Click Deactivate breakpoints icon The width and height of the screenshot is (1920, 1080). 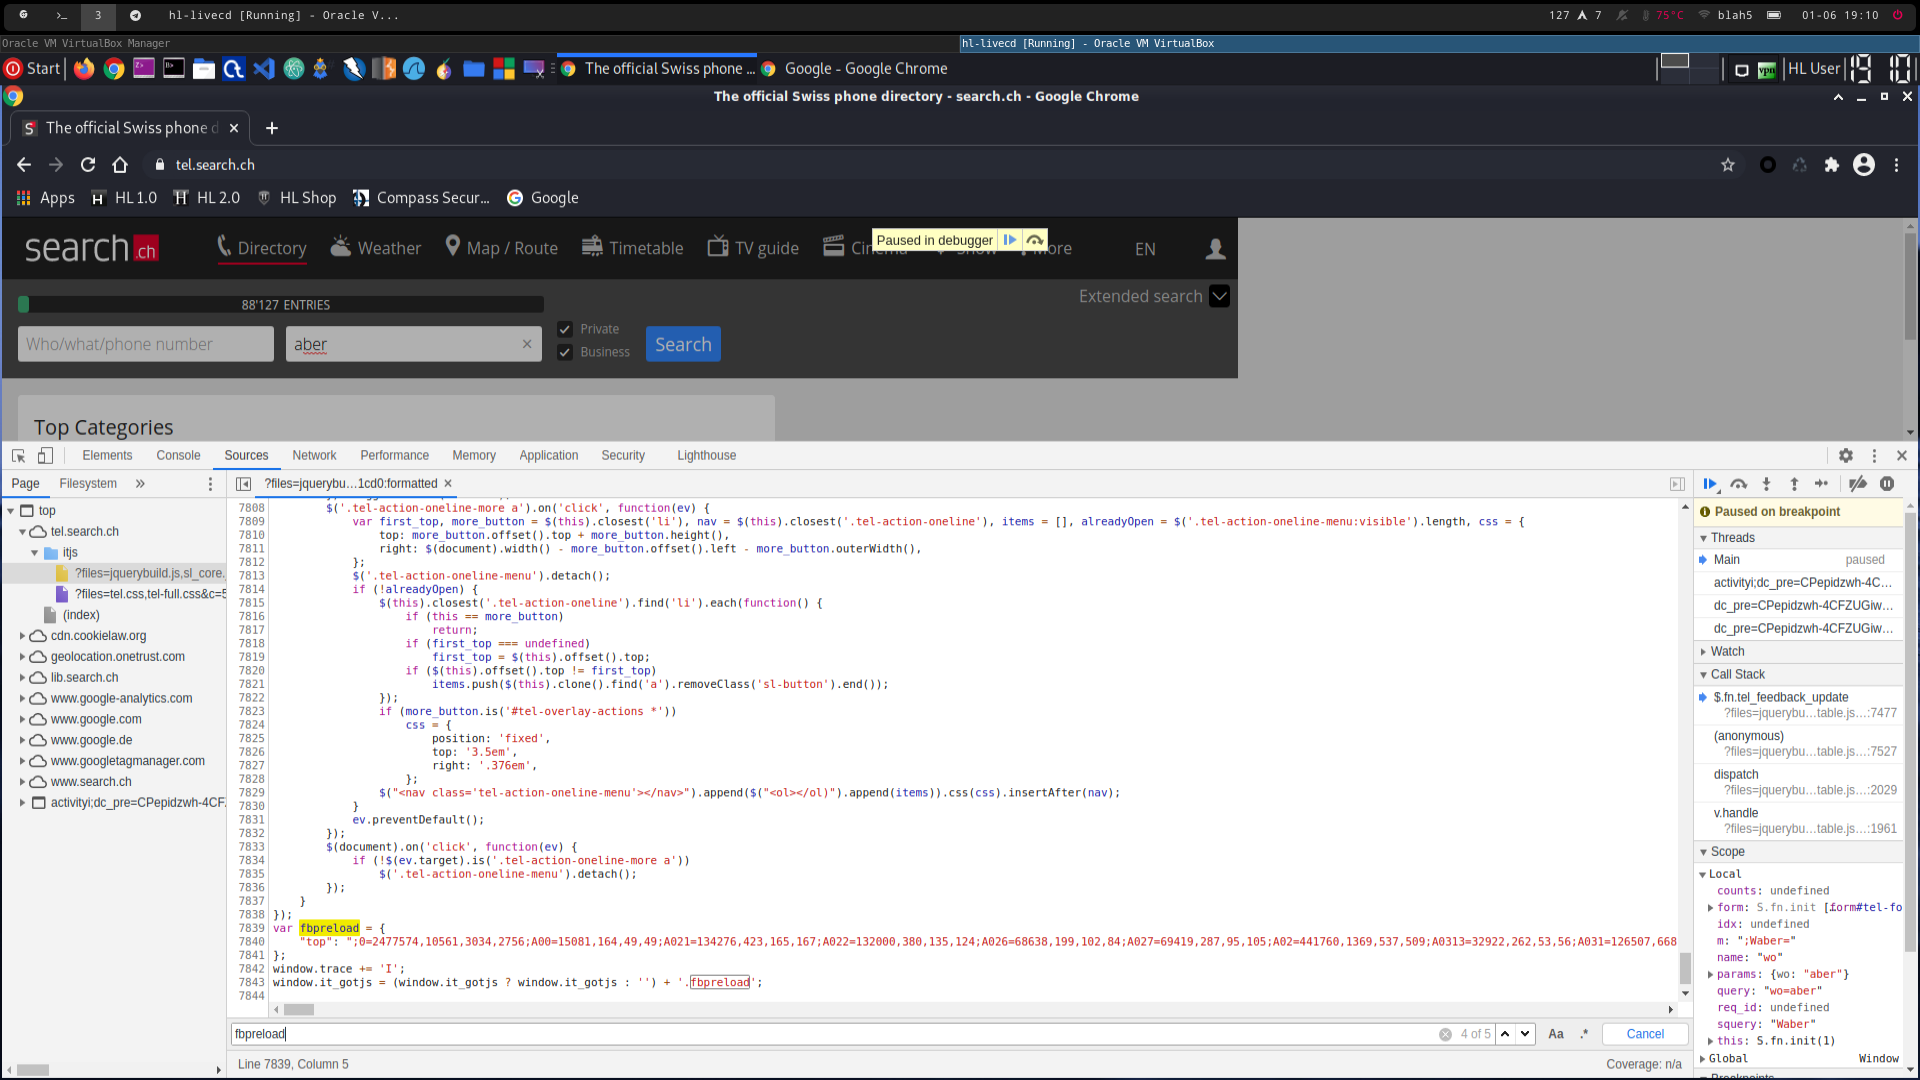tap(1858, 484)
